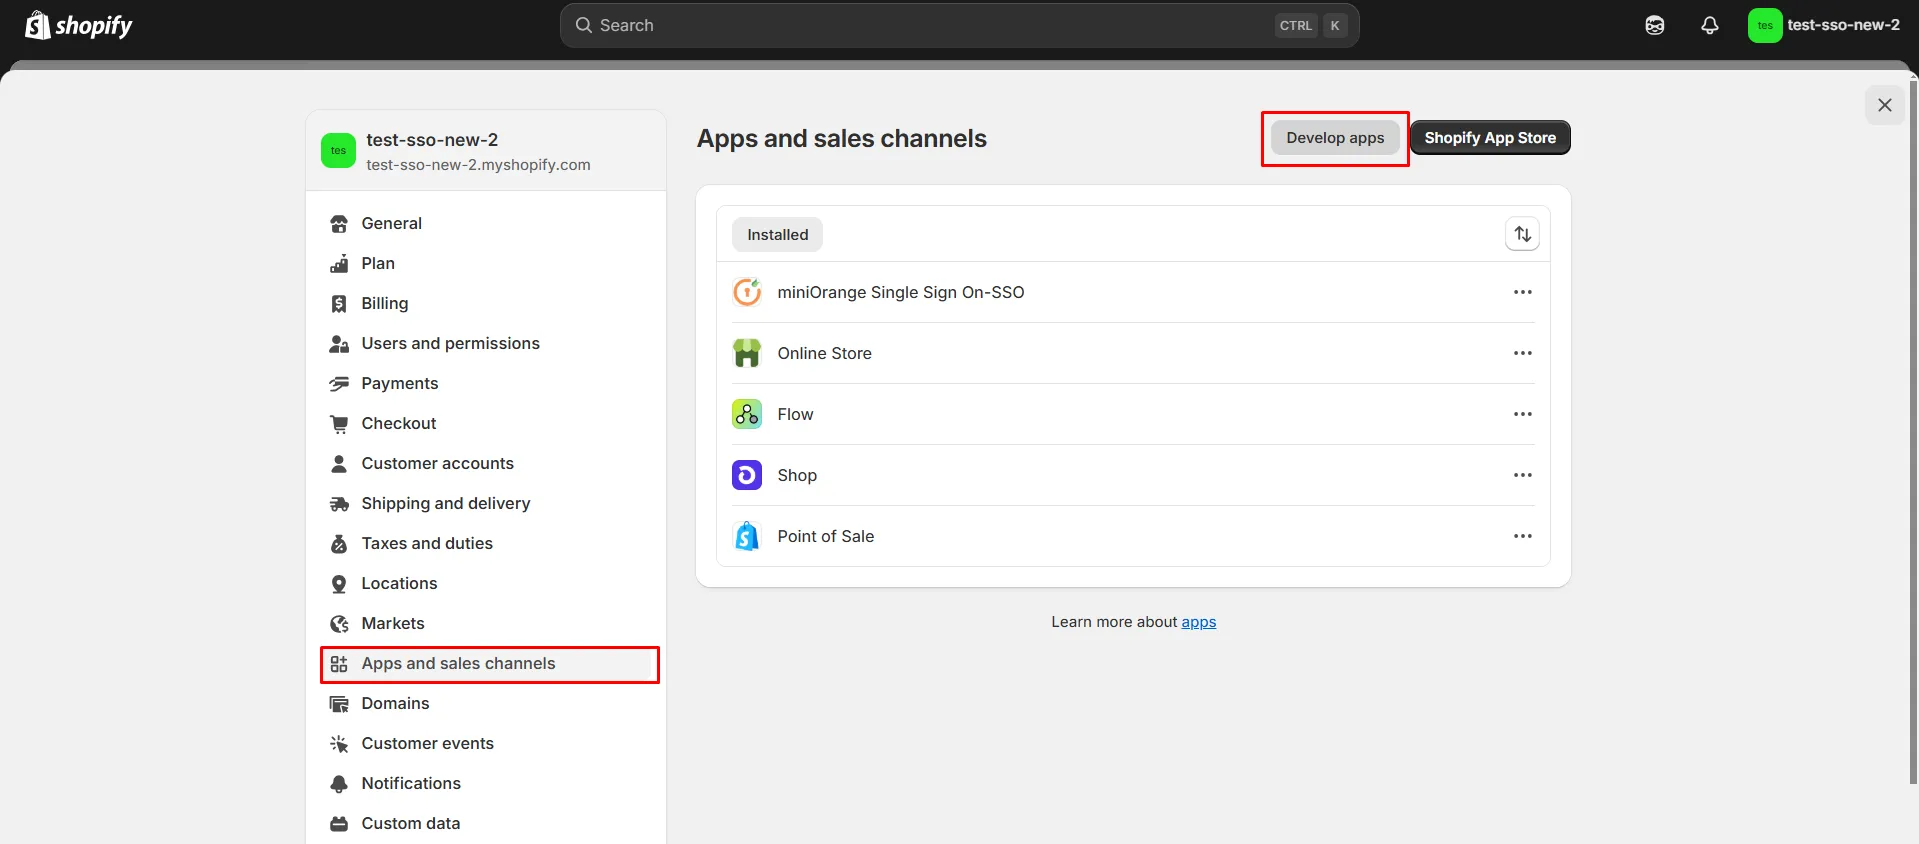Image resolution: width=1919 pixels, height=844 pixels.
Task: Click the Markets globe icon in sidebar
Action: point(339,624)
